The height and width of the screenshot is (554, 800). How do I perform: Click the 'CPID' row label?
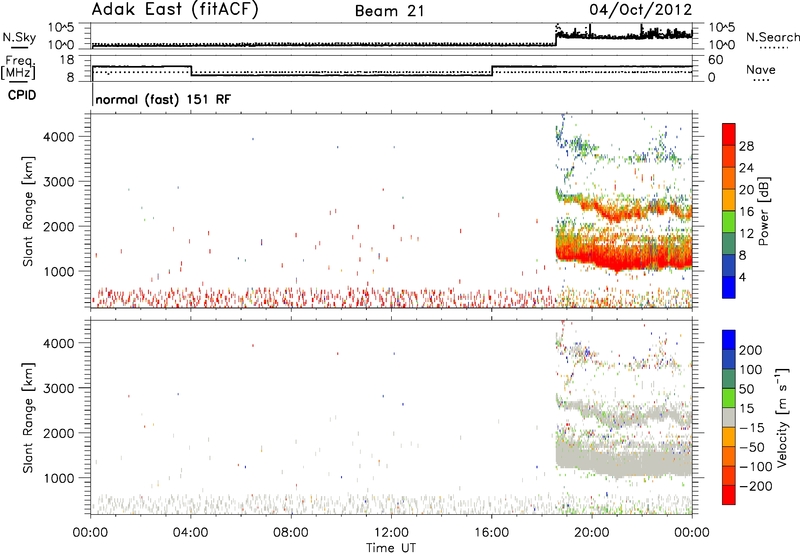click(22, 95)
